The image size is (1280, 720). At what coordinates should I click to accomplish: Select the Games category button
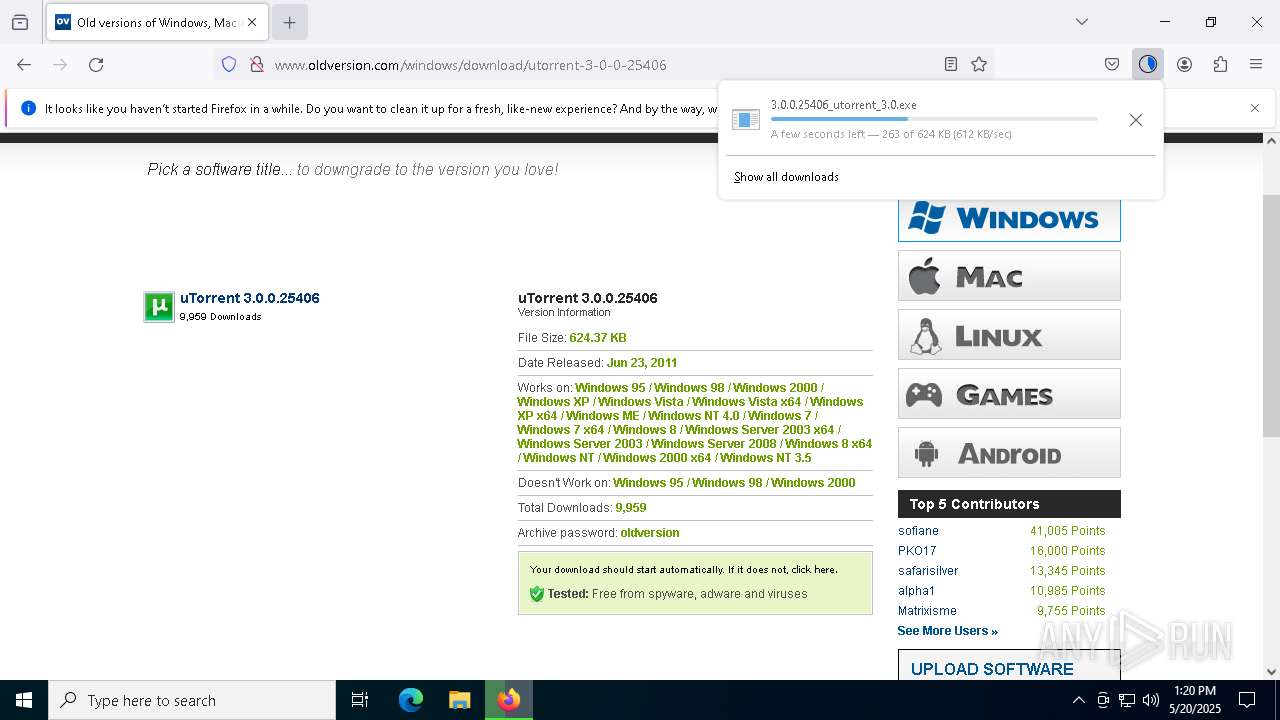coord(1009,394)
